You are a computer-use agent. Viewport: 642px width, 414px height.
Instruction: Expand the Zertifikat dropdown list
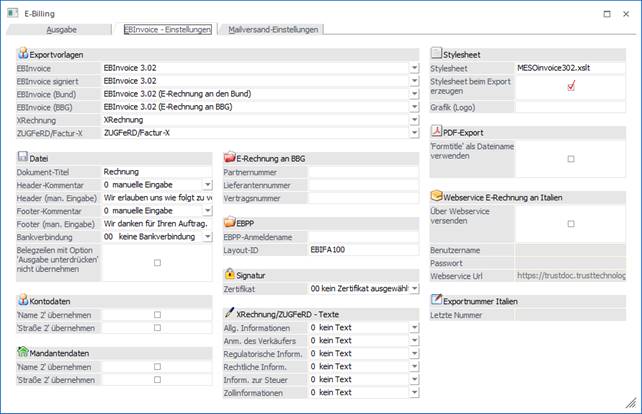pos(414,288)
